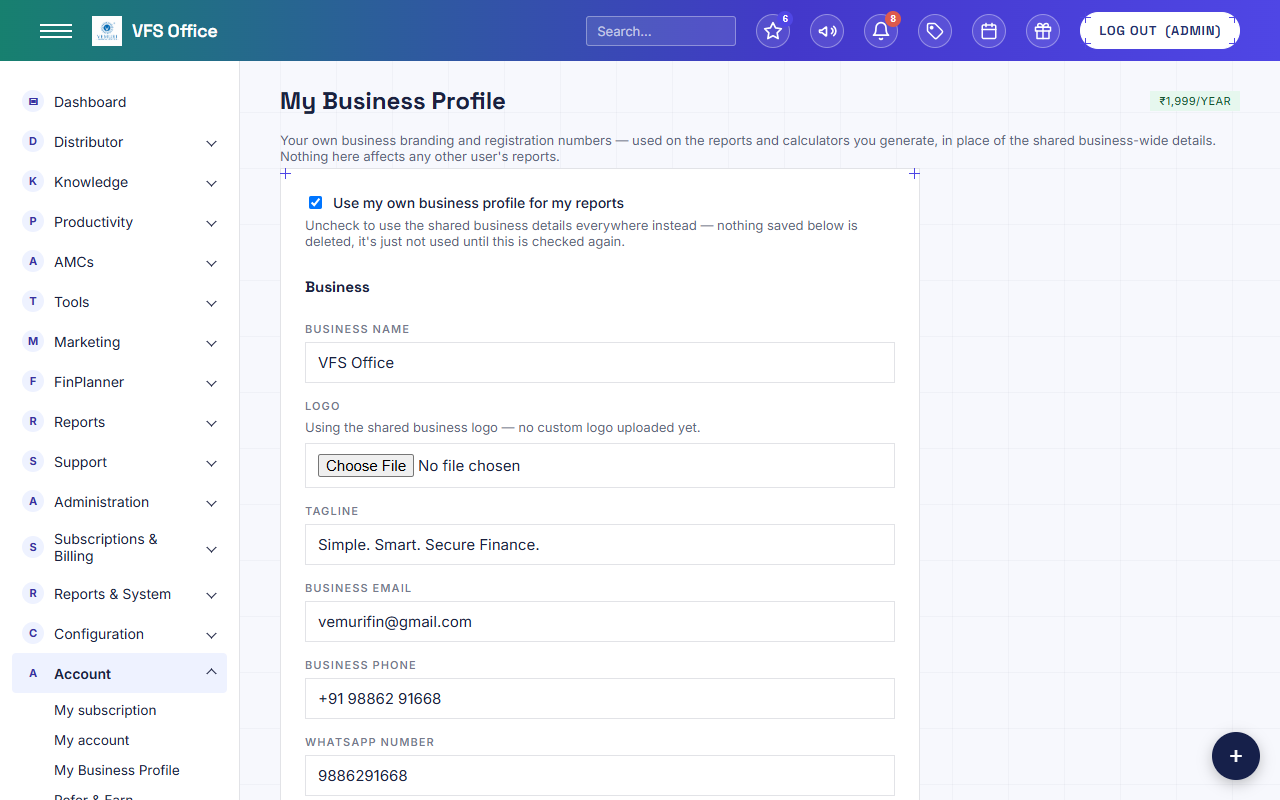Expand the Reports & System chevron
The height and width of the screenshot is (800, 1280).
coord(211,595)
